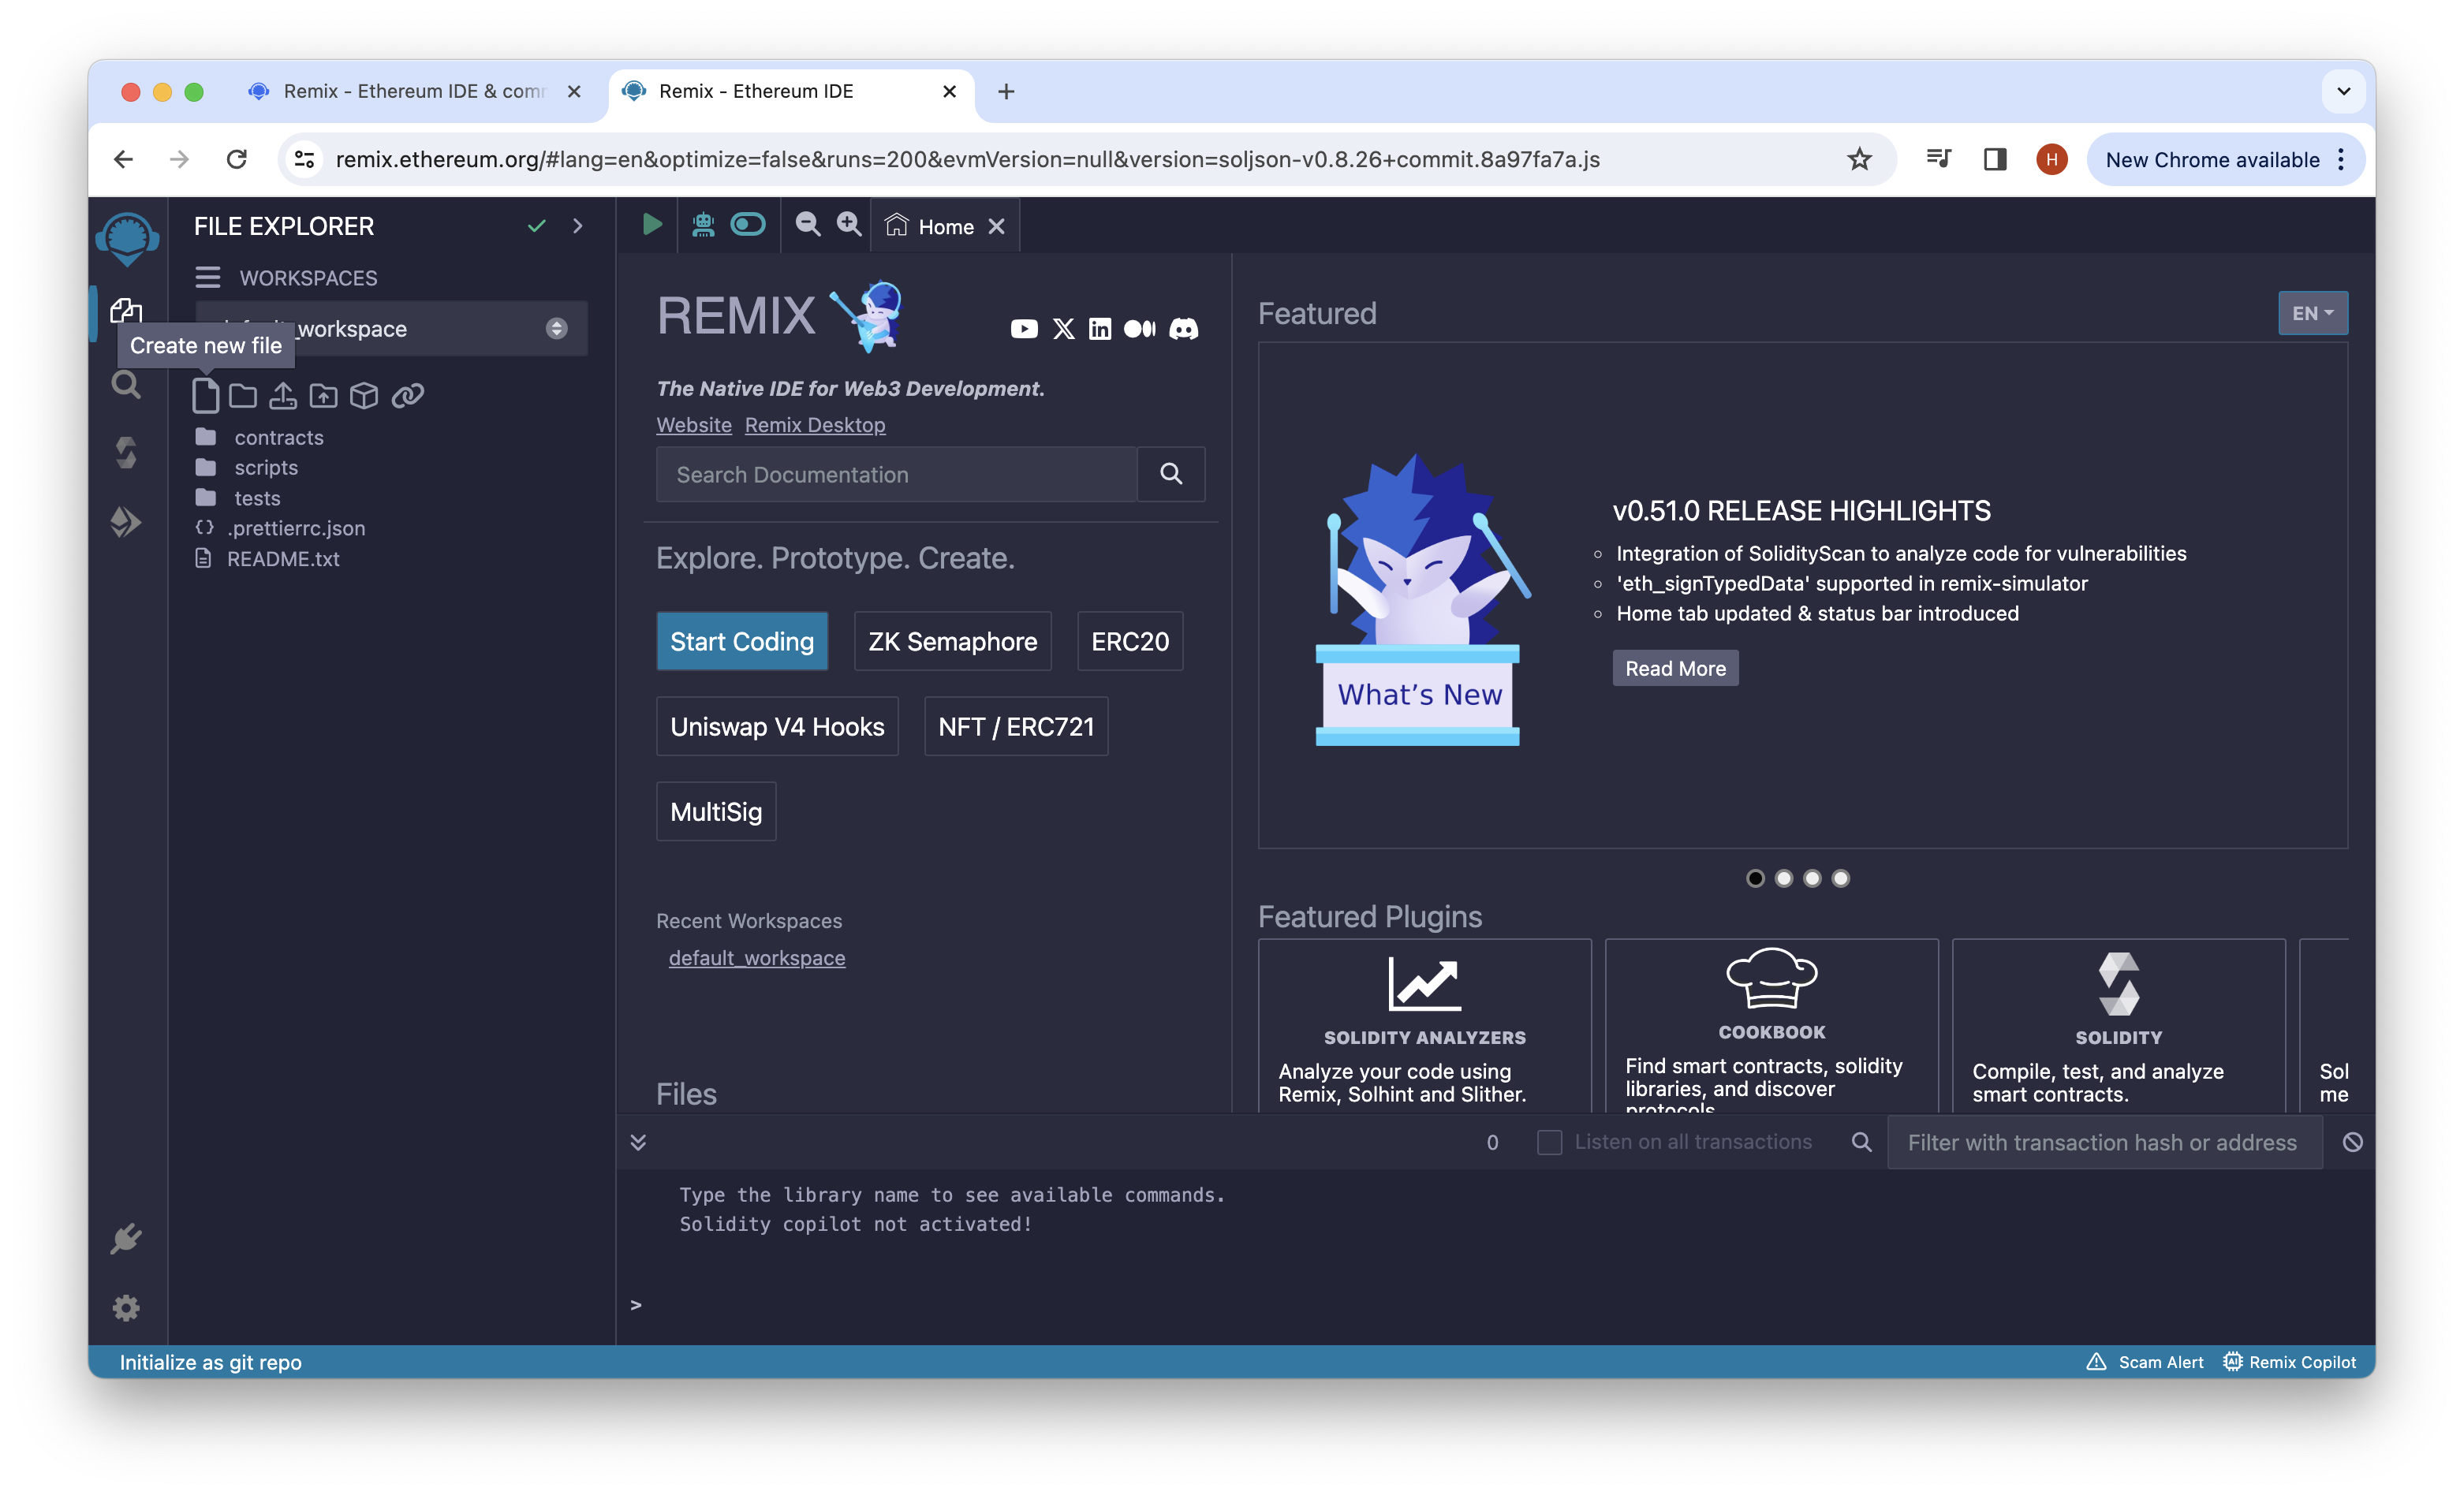Open the Remix Desktop link

pyautogui.click(x=815, y=425)
